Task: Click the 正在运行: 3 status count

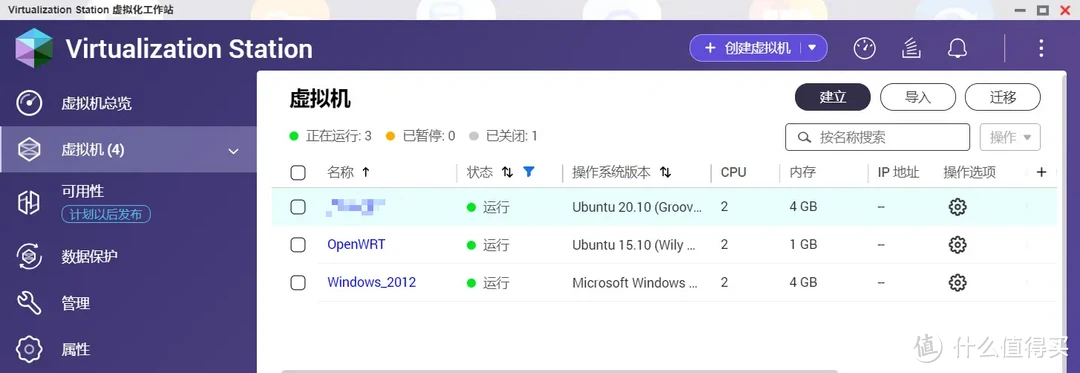Action: tap(331, 136)
